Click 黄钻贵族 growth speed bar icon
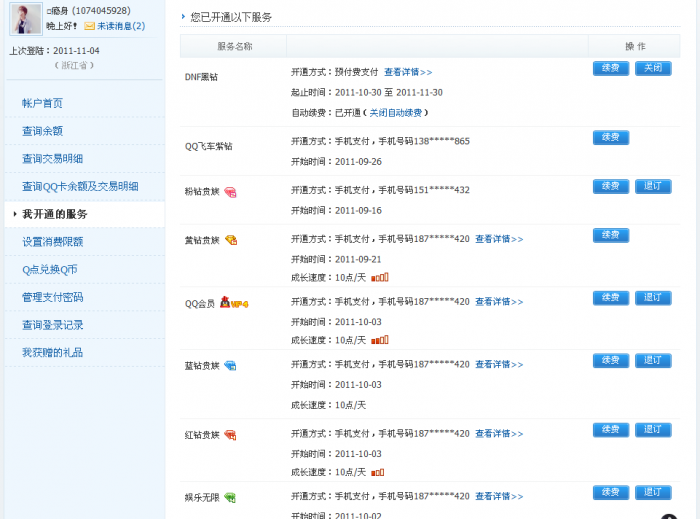Viewport: 700px width, 519px height. (x=379, y=278)
